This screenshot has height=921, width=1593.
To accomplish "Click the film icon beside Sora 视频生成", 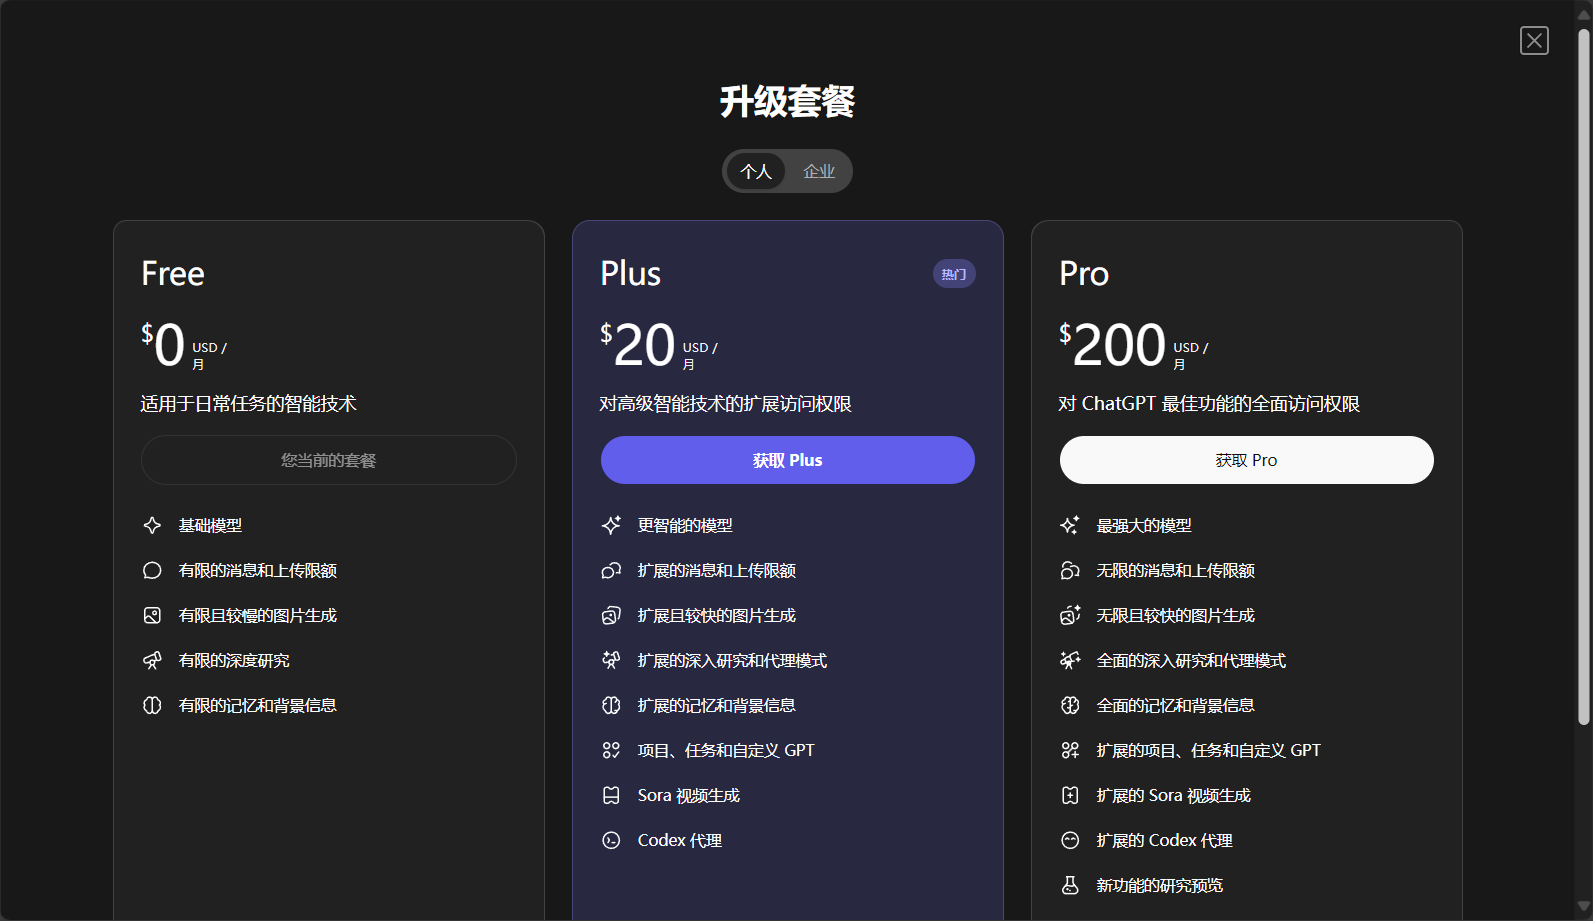I will pyautogui.click(x=611, y=795).
